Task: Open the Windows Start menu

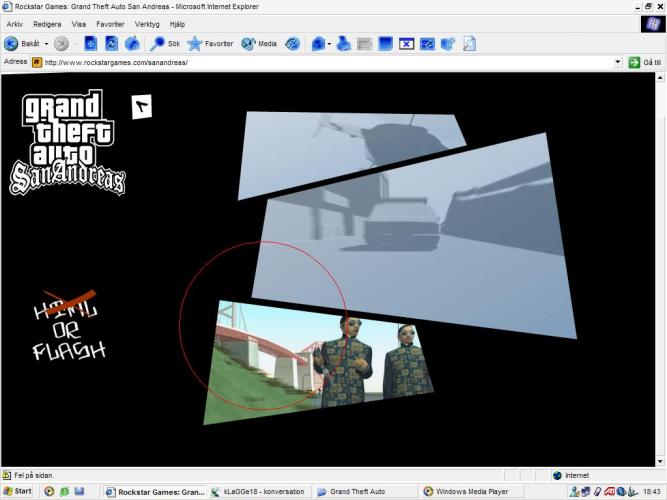Action: click(17, 492)
